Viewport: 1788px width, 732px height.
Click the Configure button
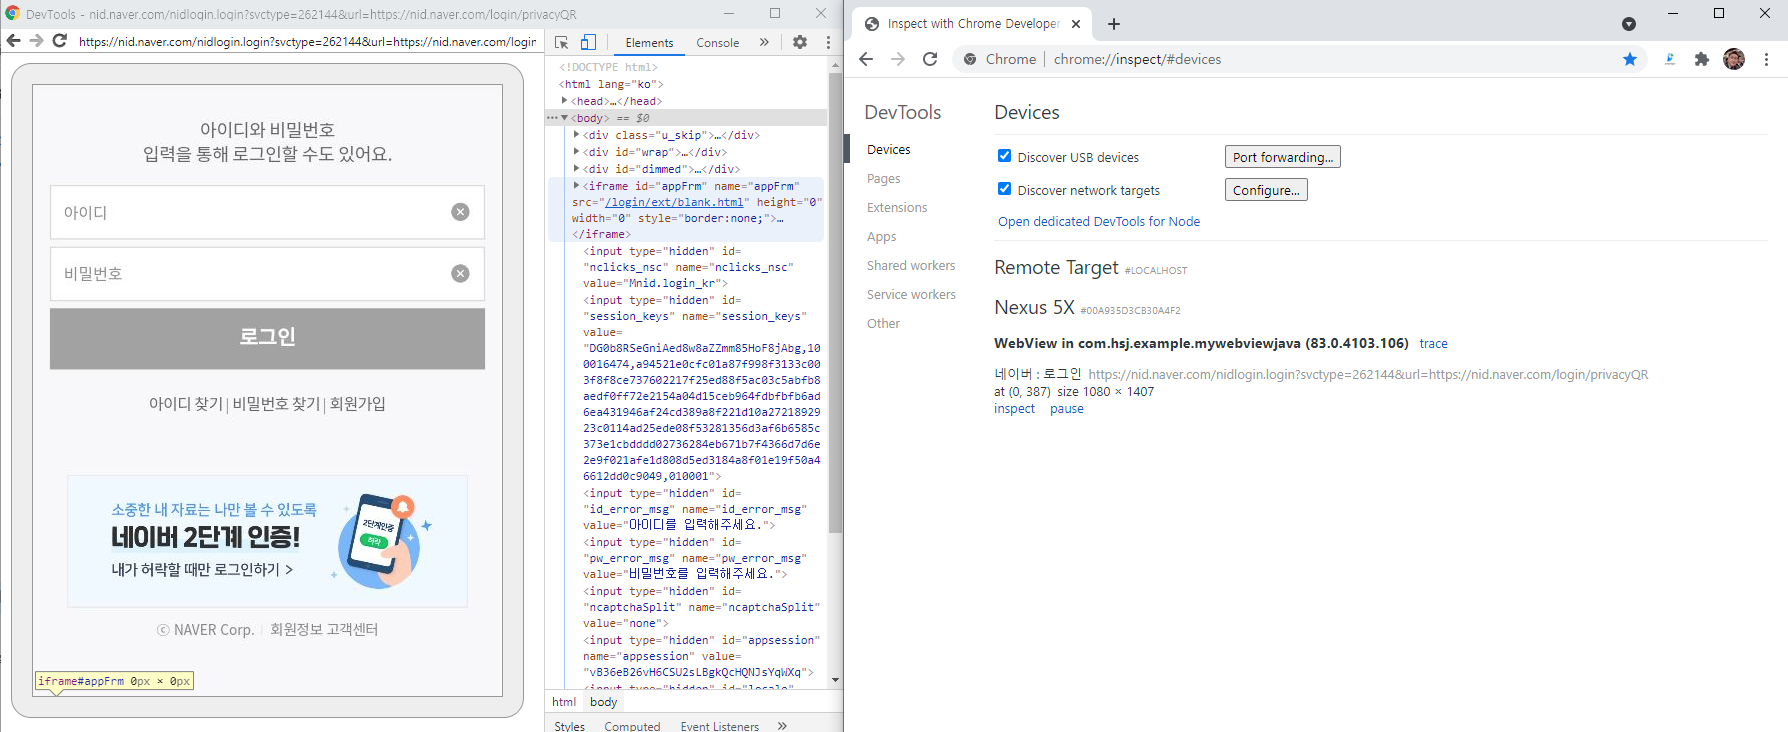pos(1266,190)
